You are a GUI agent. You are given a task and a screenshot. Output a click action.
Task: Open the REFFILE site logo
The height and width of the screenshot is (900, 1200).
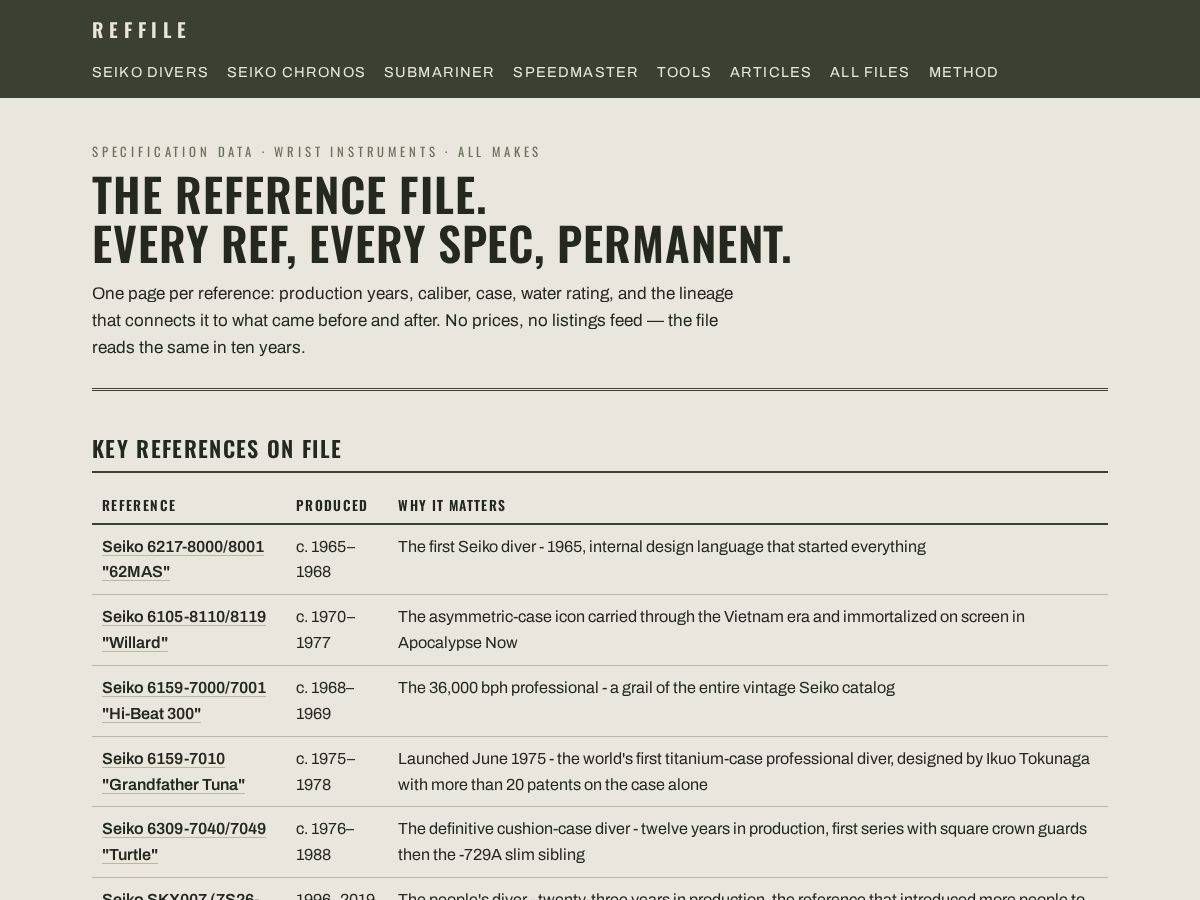coord(140,30)
